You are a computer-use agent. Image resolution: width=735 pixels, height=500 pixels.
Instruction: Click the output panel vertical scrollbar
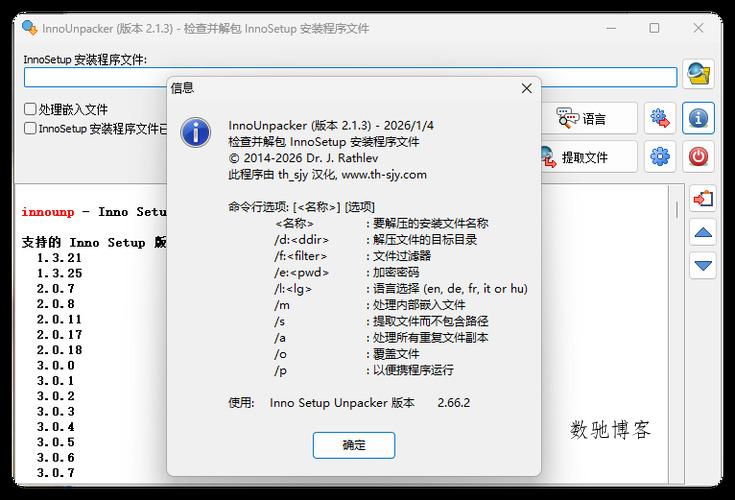tap(676, 333)
